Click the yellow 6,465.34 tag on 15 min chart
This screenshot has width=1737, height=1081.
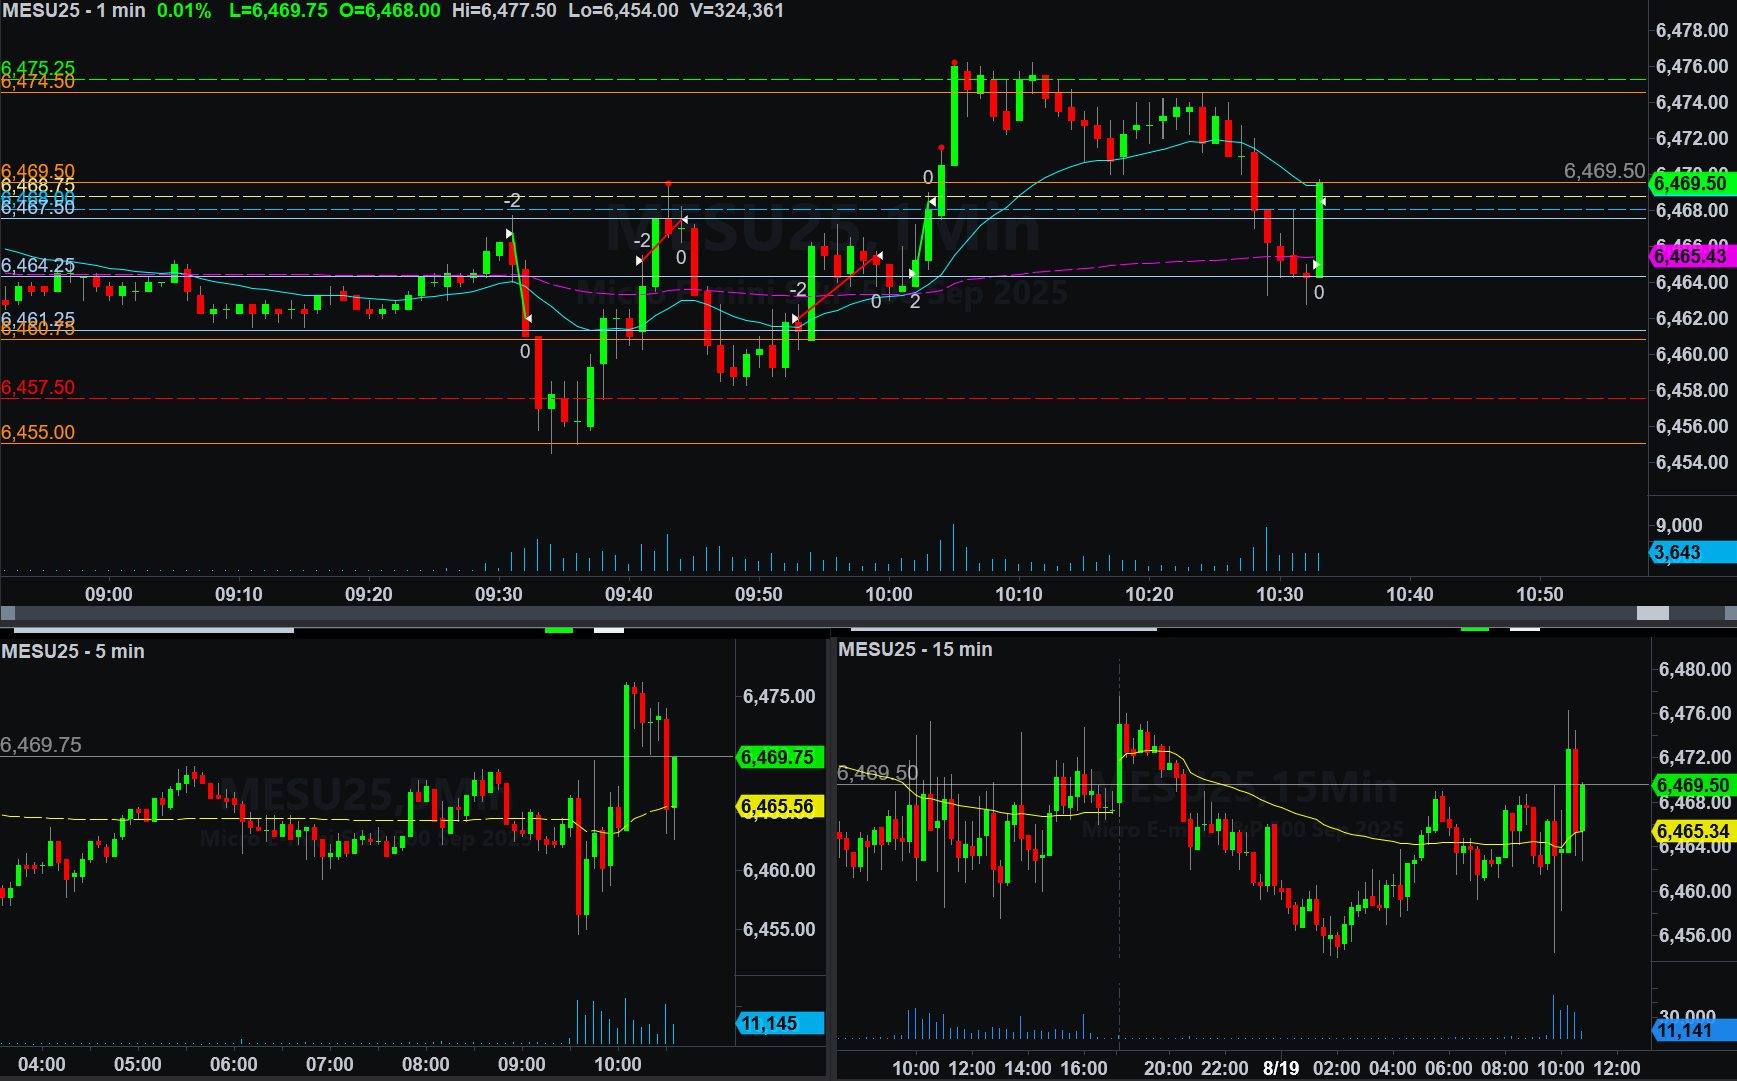(1692, 831)
